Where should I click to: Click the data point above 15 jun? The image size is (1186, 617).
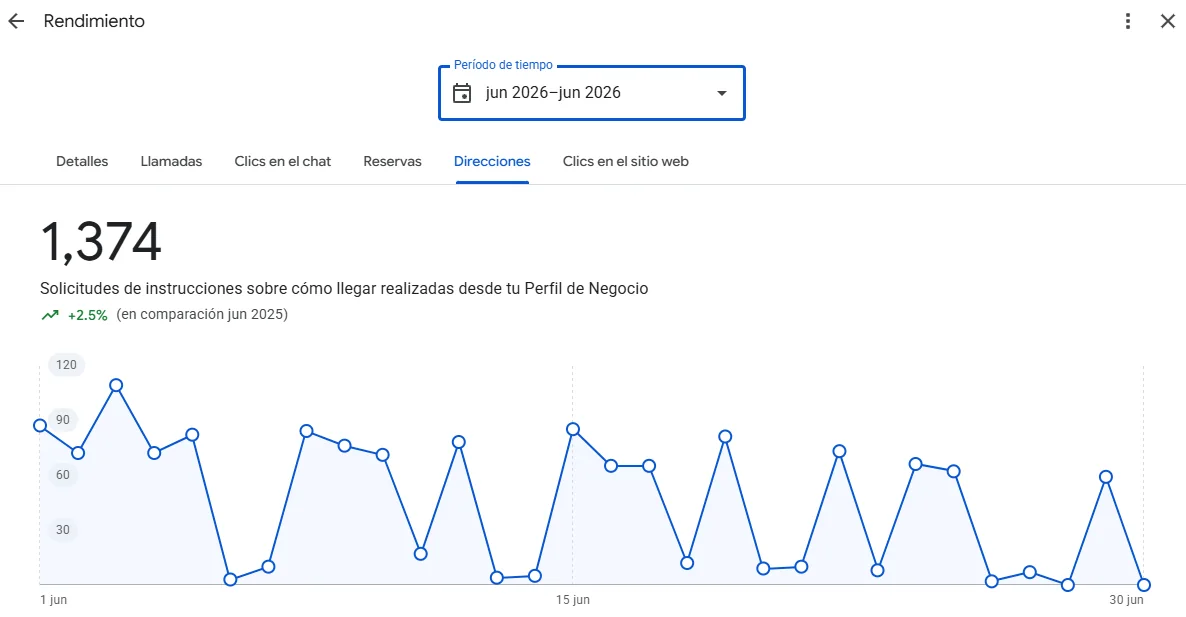click(573, 429)
